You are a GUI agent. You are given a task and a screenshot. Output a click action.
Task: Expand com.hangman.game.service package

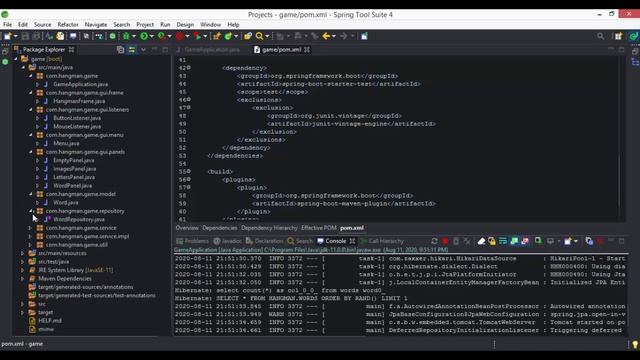tap(31, 228)
